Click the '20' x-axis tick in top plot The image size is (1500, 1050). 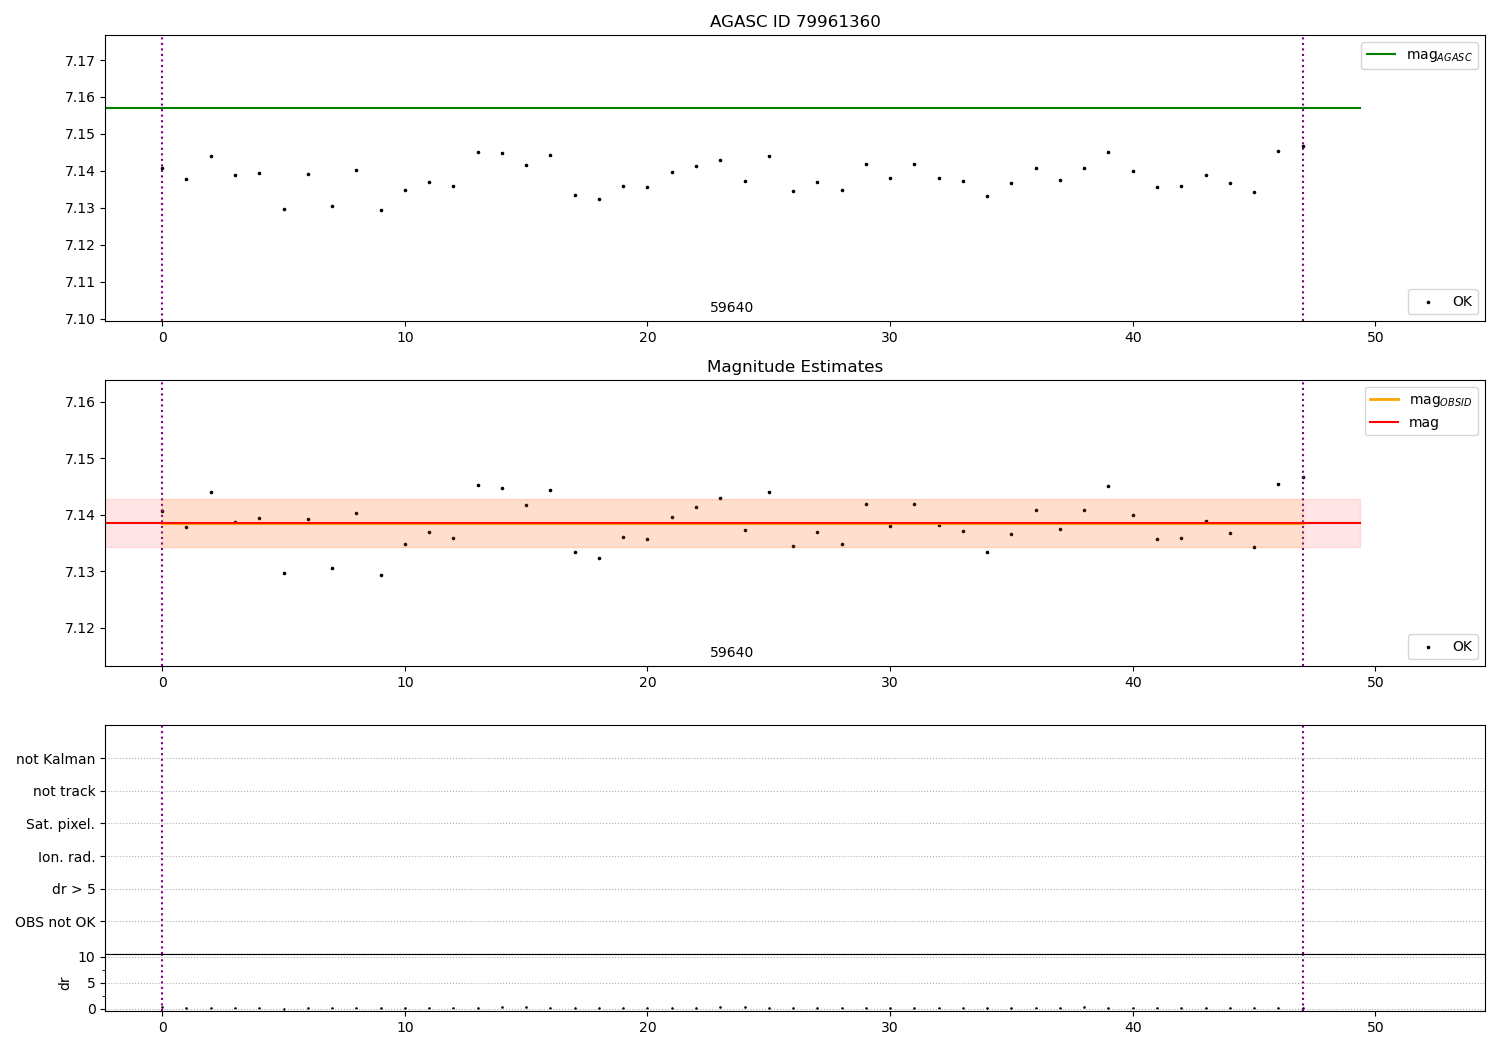pos(647,338)
